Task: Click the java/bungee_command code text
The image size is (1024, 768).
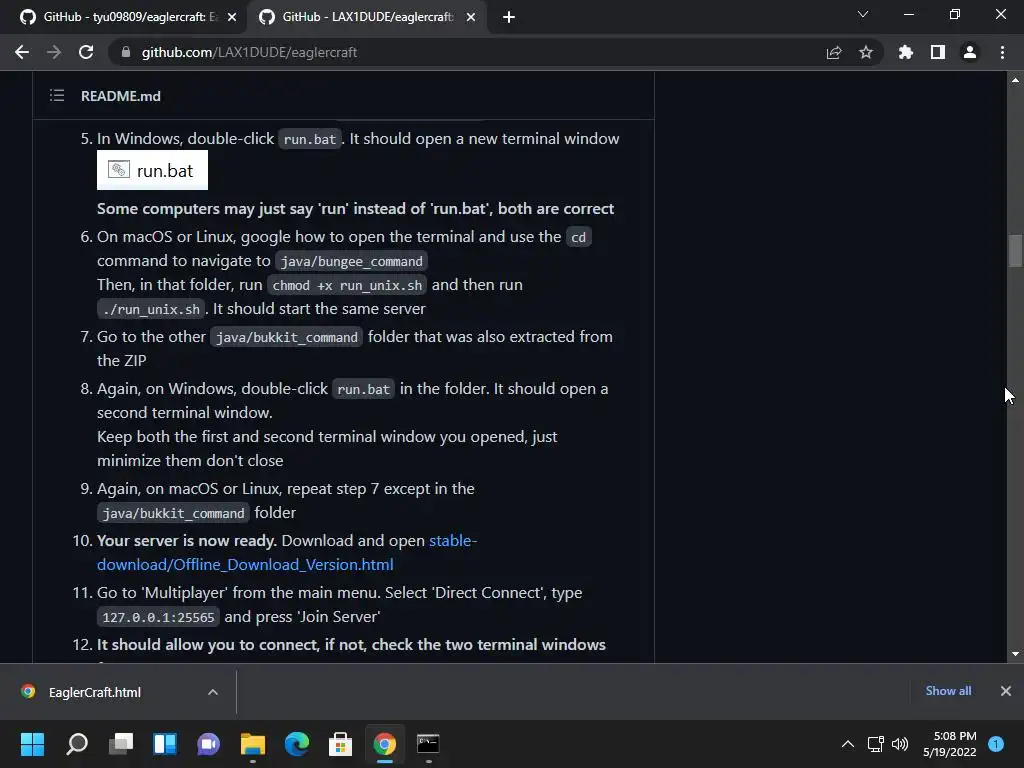Action: pos(351,261)
